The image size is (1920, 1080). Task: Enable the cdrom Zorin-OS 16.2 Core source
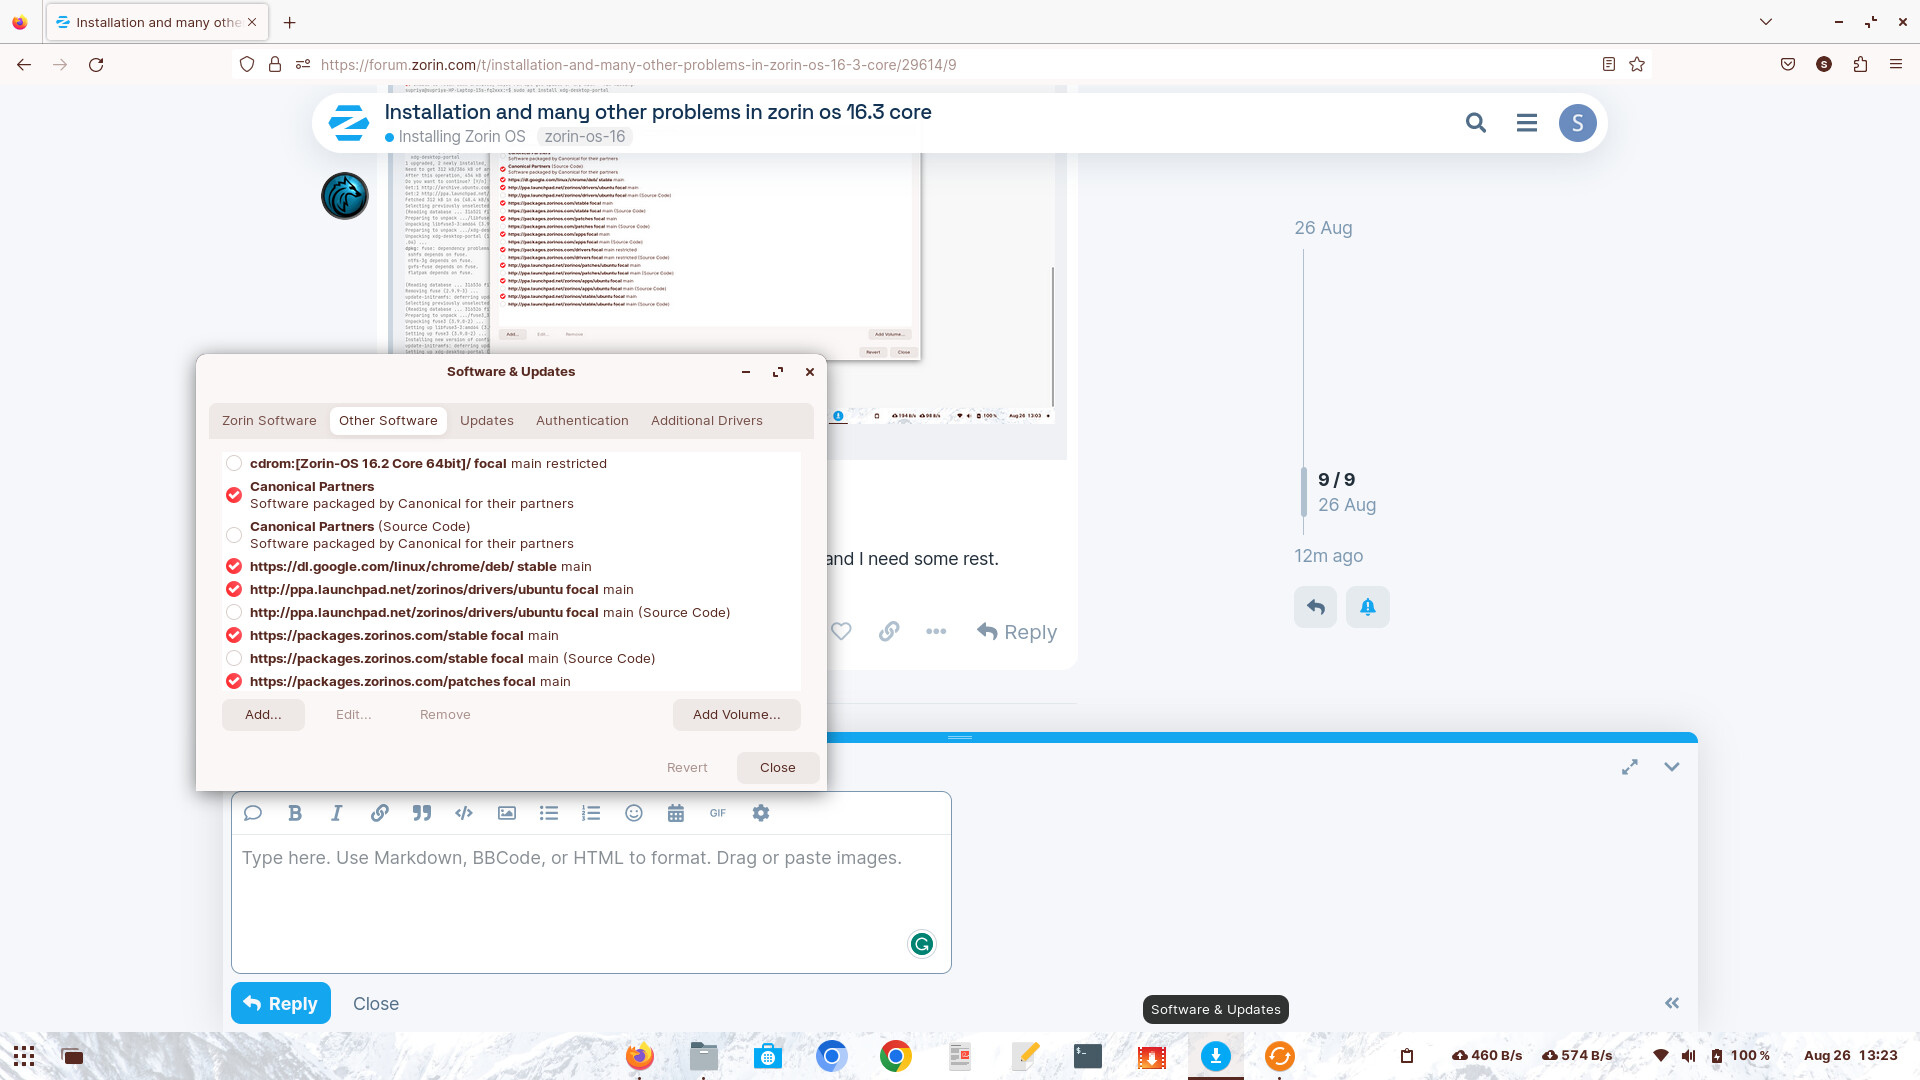(x=234, y=463)
